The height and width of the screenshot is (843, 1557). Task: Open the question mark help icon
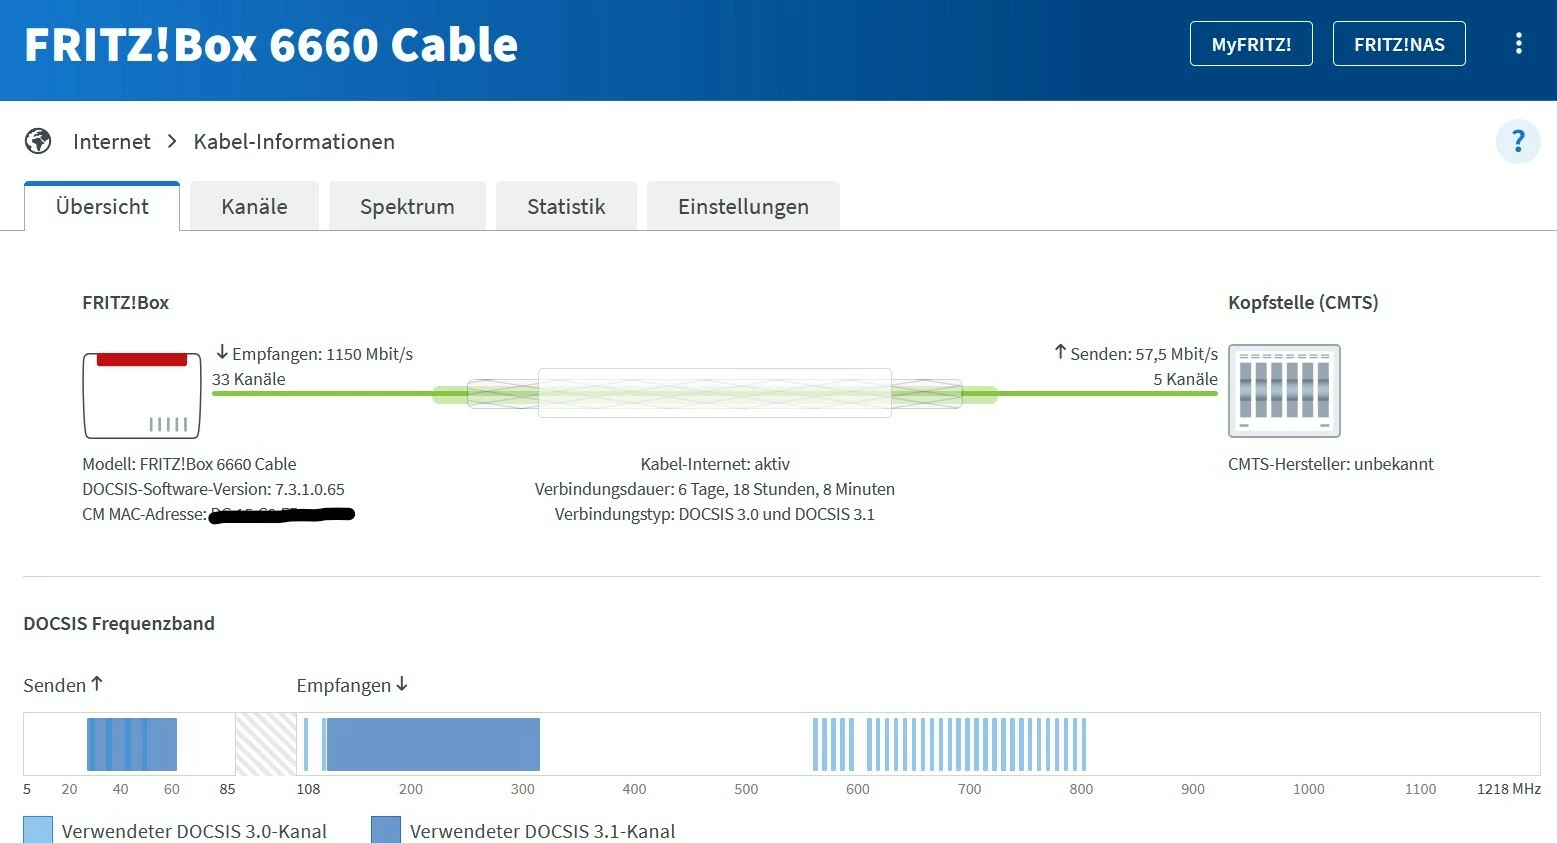coord(1517,141)
